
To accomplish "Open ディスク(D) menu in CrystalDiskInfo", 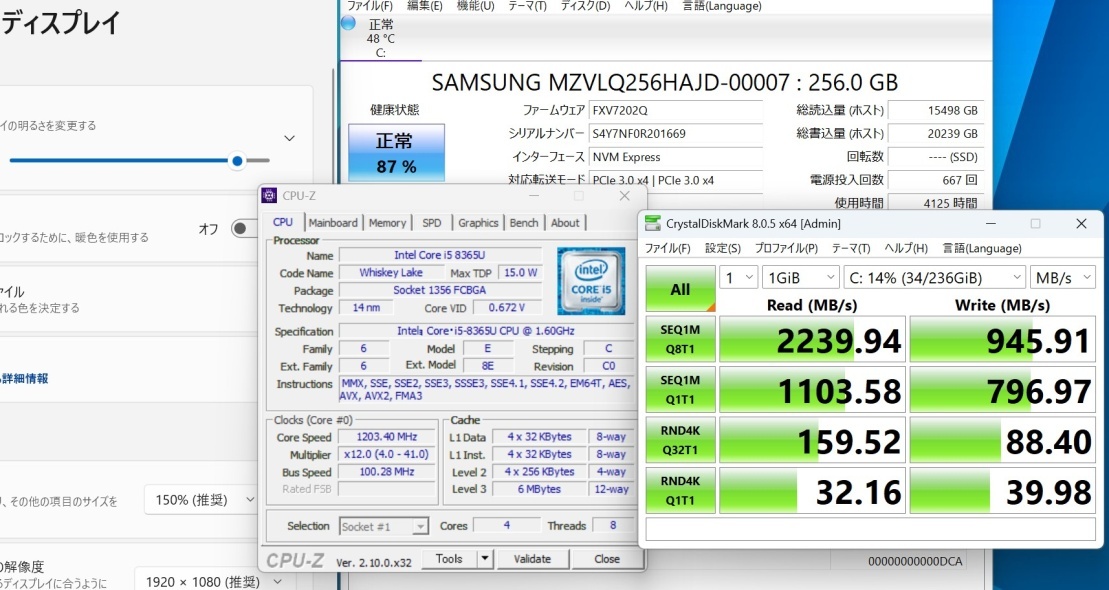I will pyautogui.click(x=585, y=6).
